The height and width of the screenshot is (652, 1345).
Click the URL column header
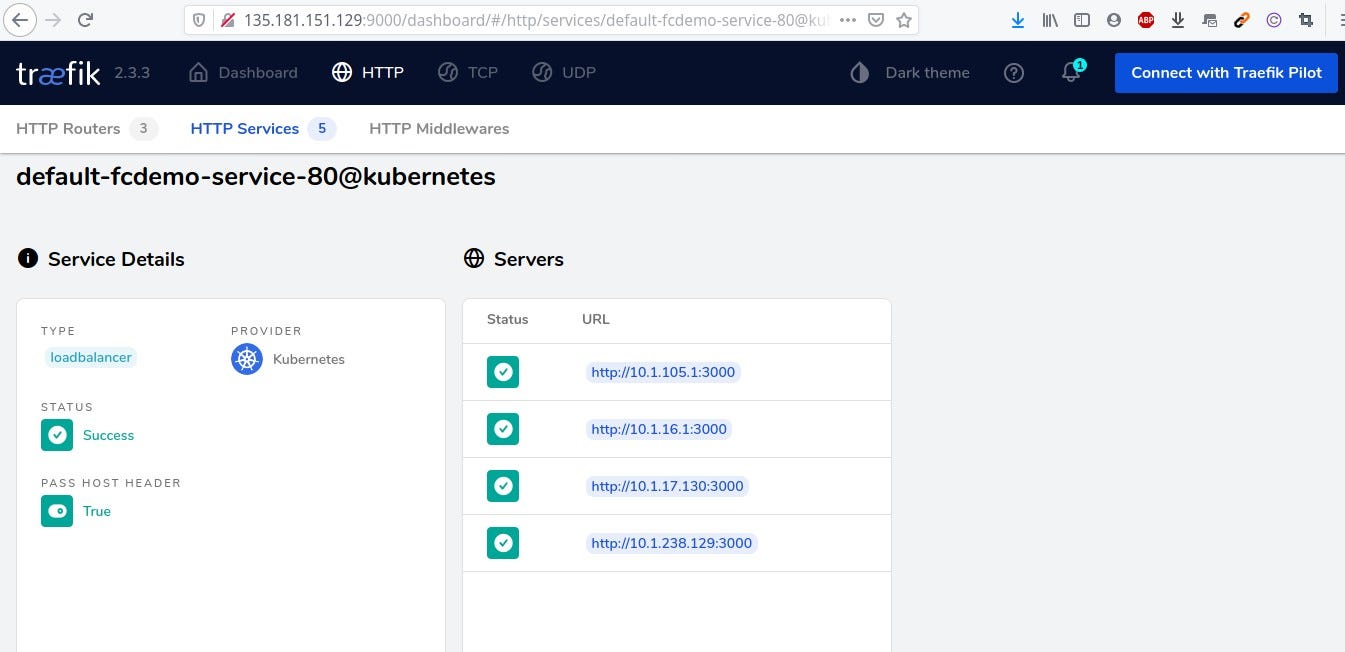596,319
